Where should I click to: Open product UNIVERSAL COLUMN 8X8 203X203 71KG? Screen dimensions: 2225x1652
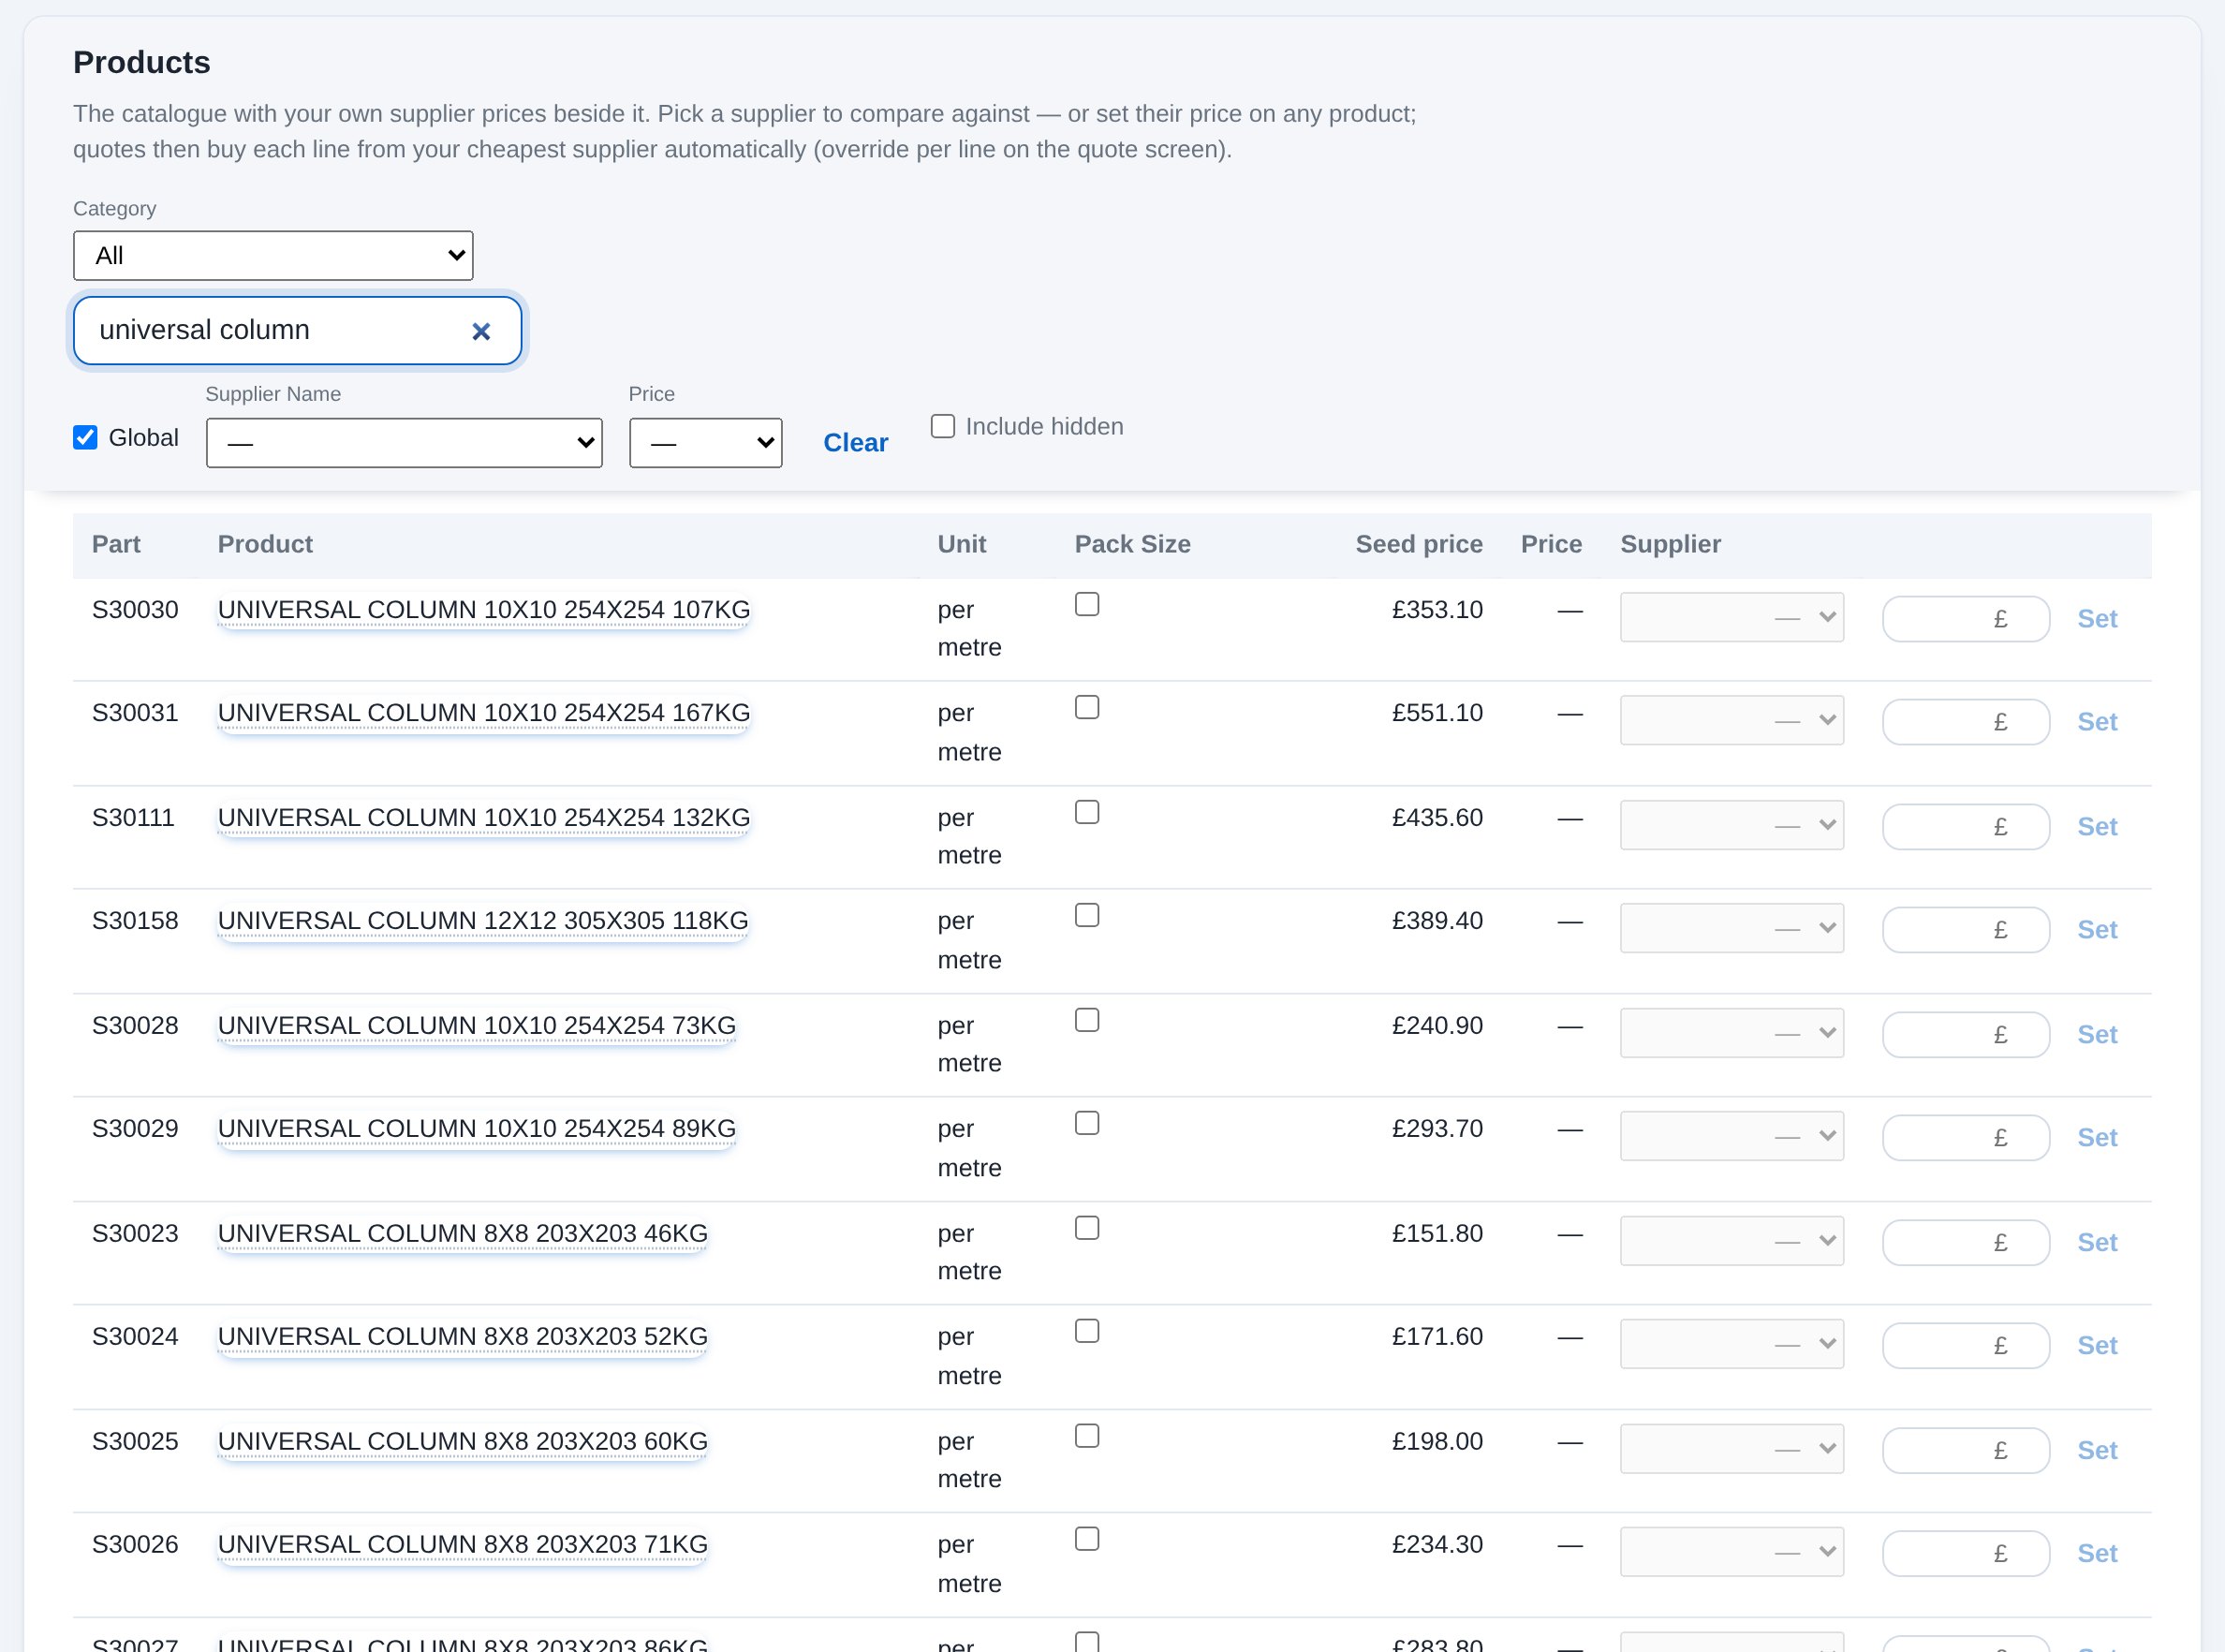(x=463, y=1545)
